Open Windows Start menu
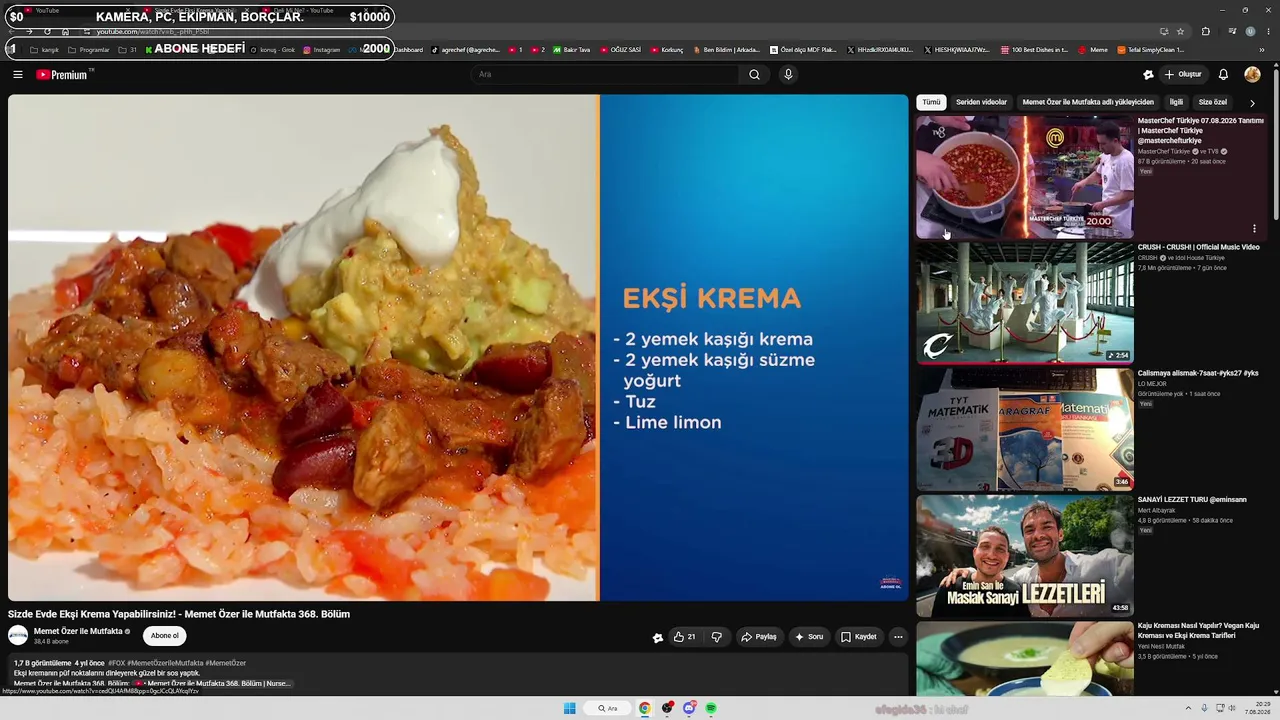 569,708
